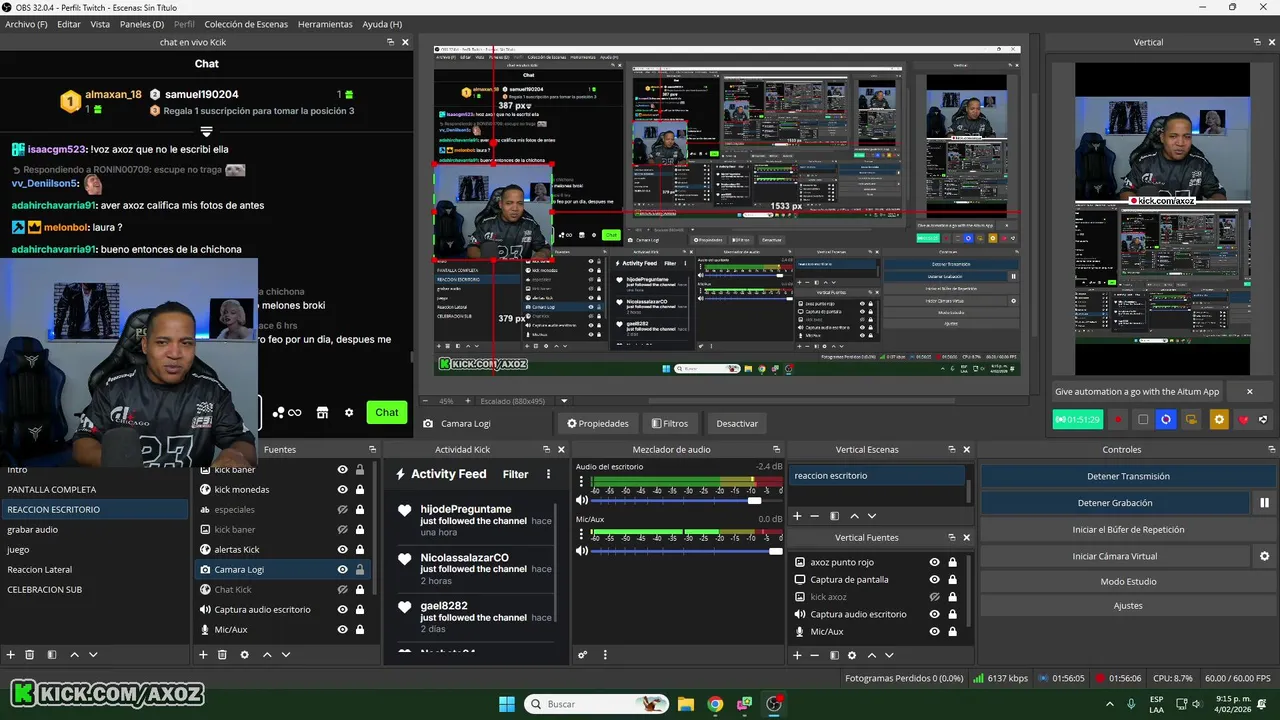This screenshot has height=720, width=1280.
Task: Open Paneles menu
Action: click(142, 24)
